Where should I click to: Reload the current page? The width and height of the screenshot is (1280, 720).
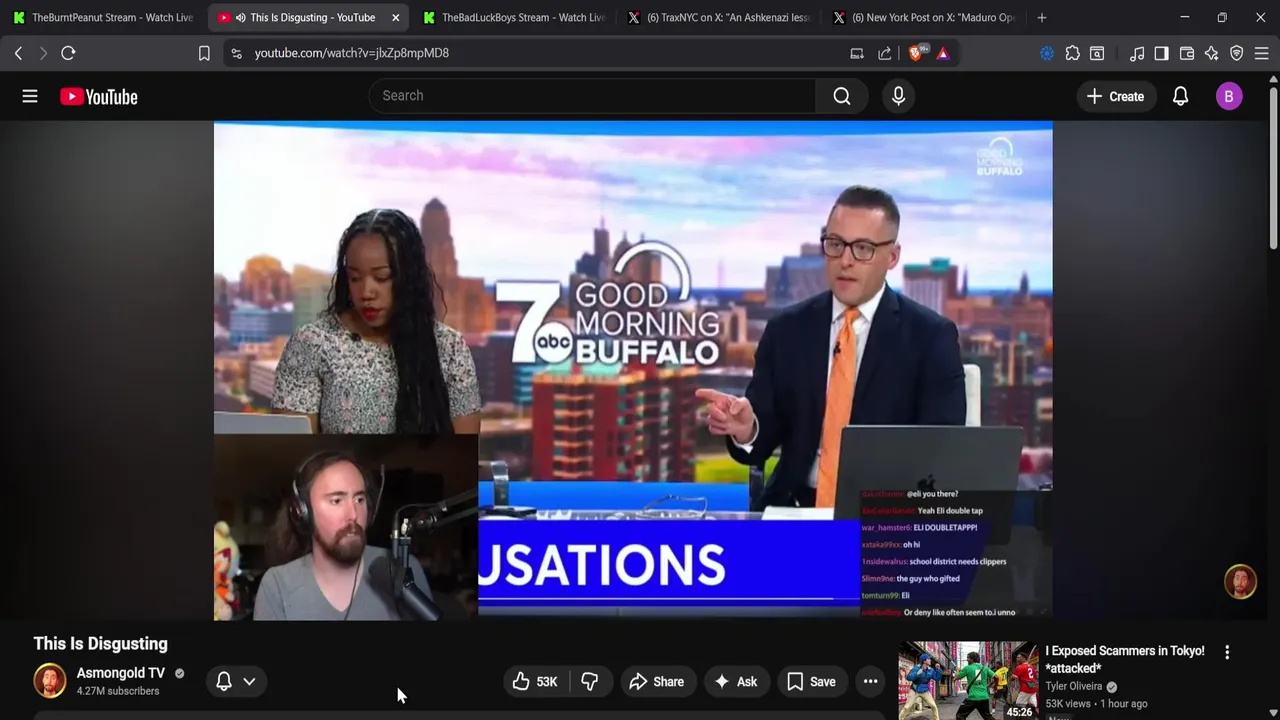(x=68, y=53)
